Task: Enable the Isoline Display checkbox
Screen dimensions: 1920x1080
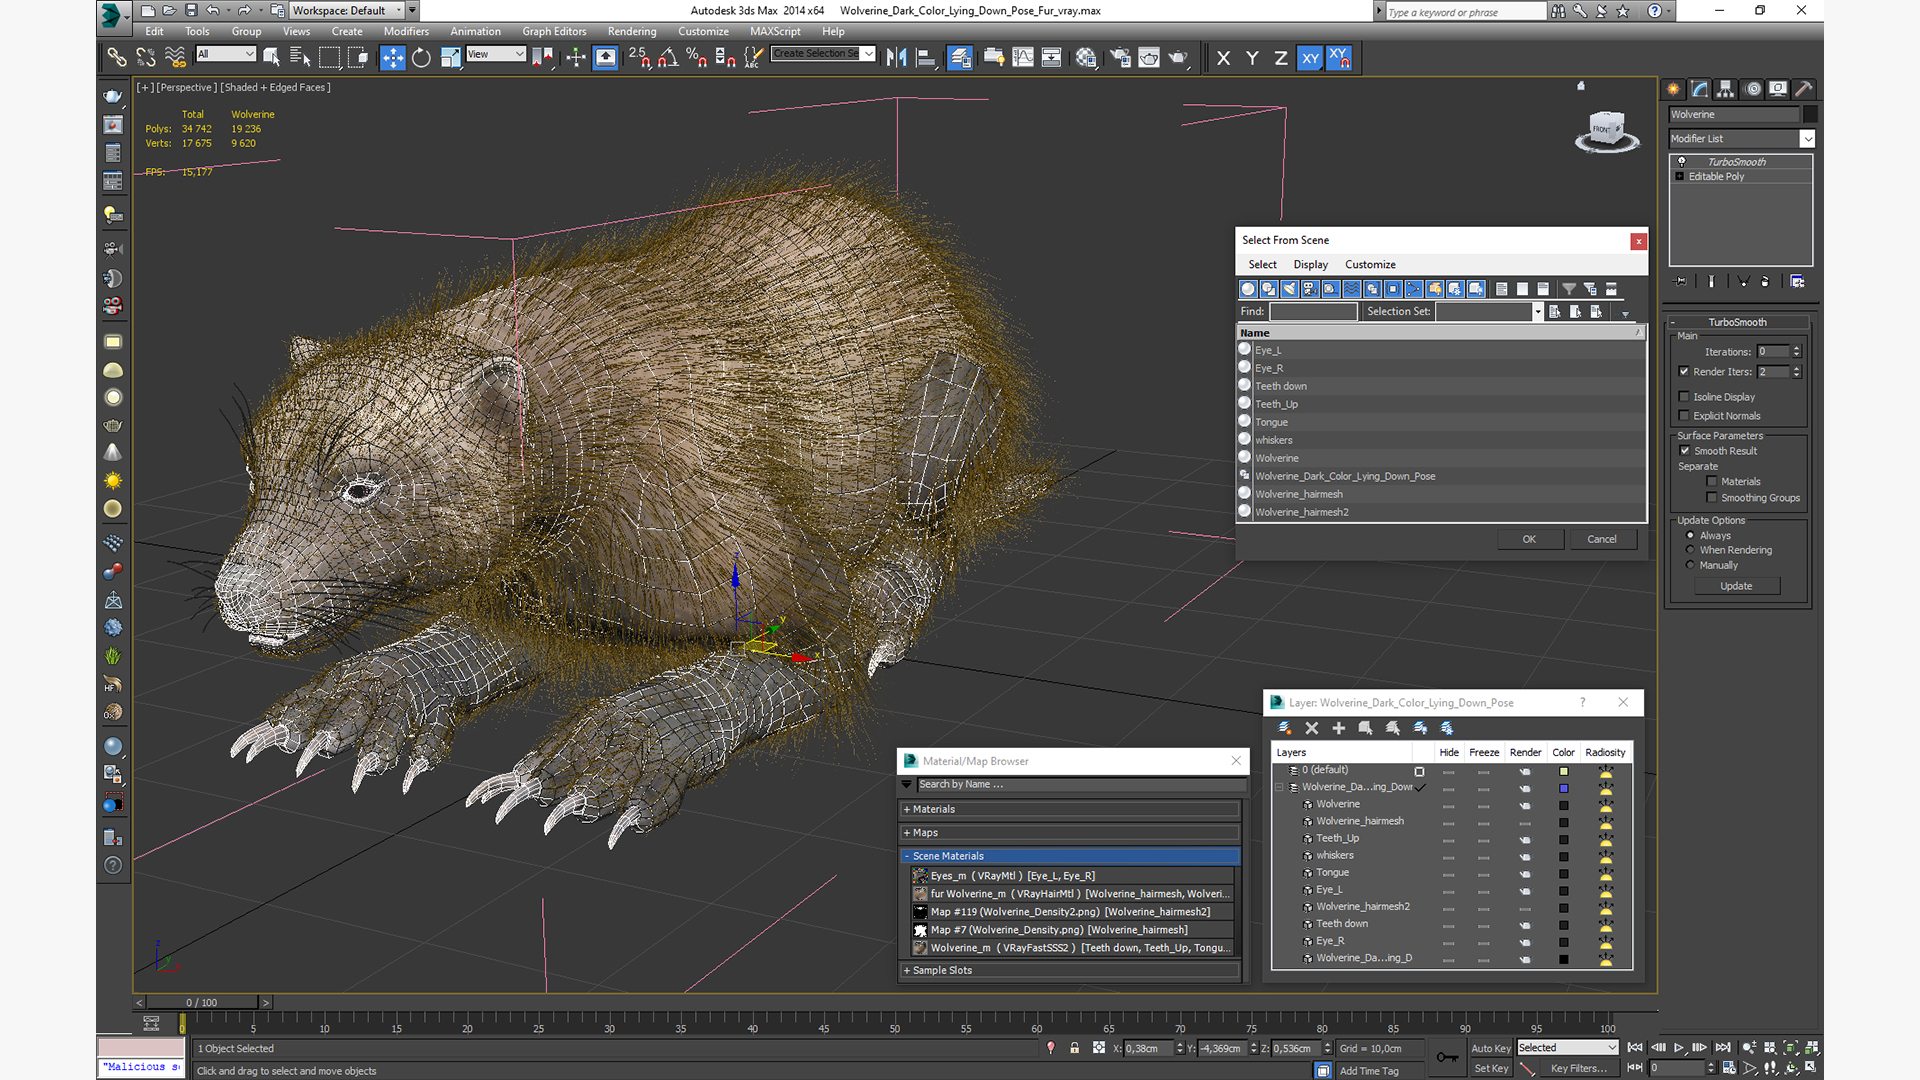Action: pyautogui.click(x=1684, y=397)
